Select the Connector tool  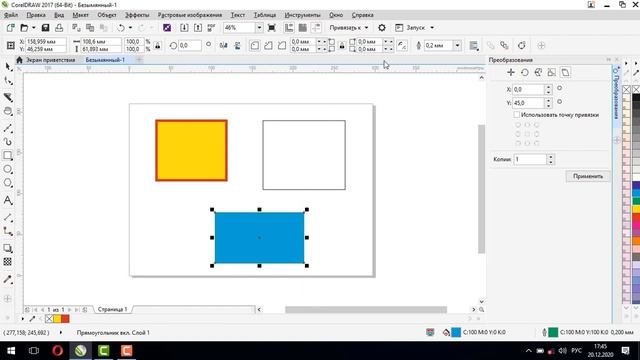[x=8, y=231]
